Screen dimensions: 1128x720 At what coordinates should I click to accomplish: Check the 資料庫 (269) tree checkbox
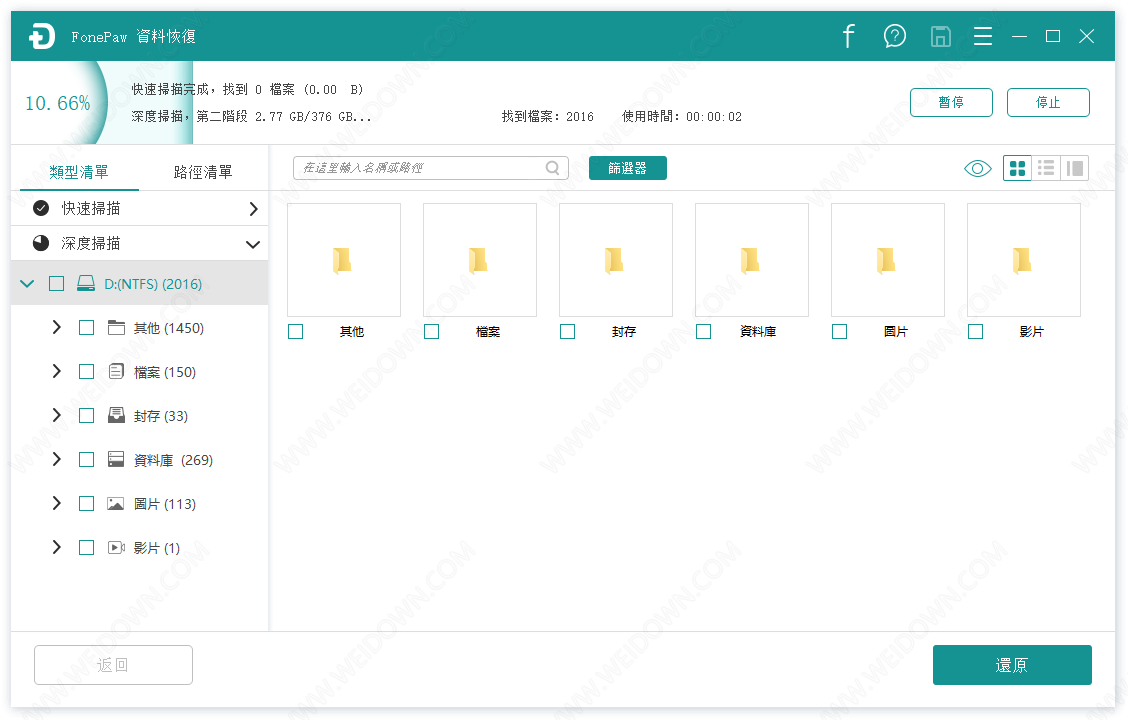(86, 460)
